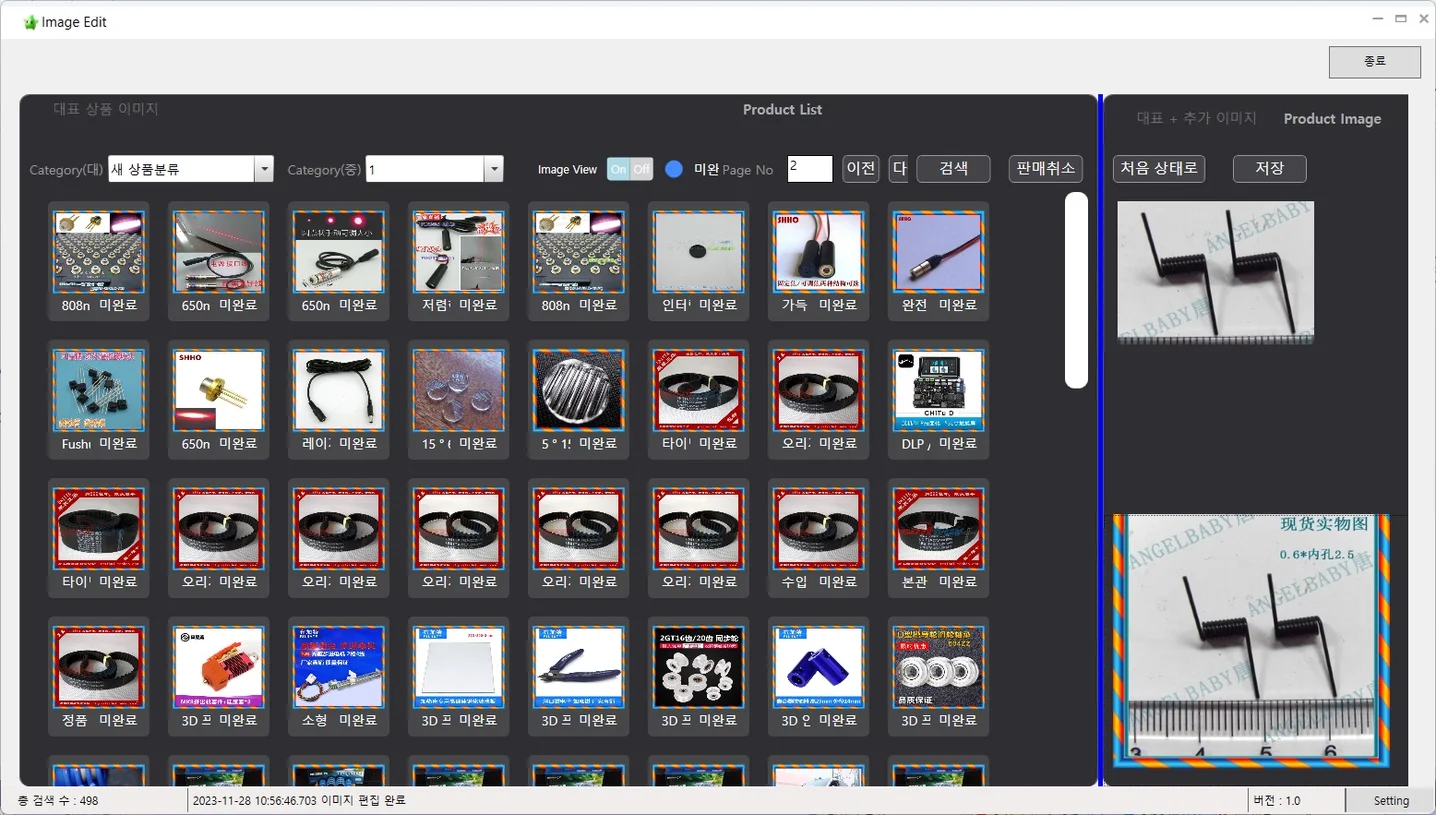The height and width of the screenshot is (815, 1436).
Task: Select the 650n red laser line thumbnail
Action: point(218,251)
